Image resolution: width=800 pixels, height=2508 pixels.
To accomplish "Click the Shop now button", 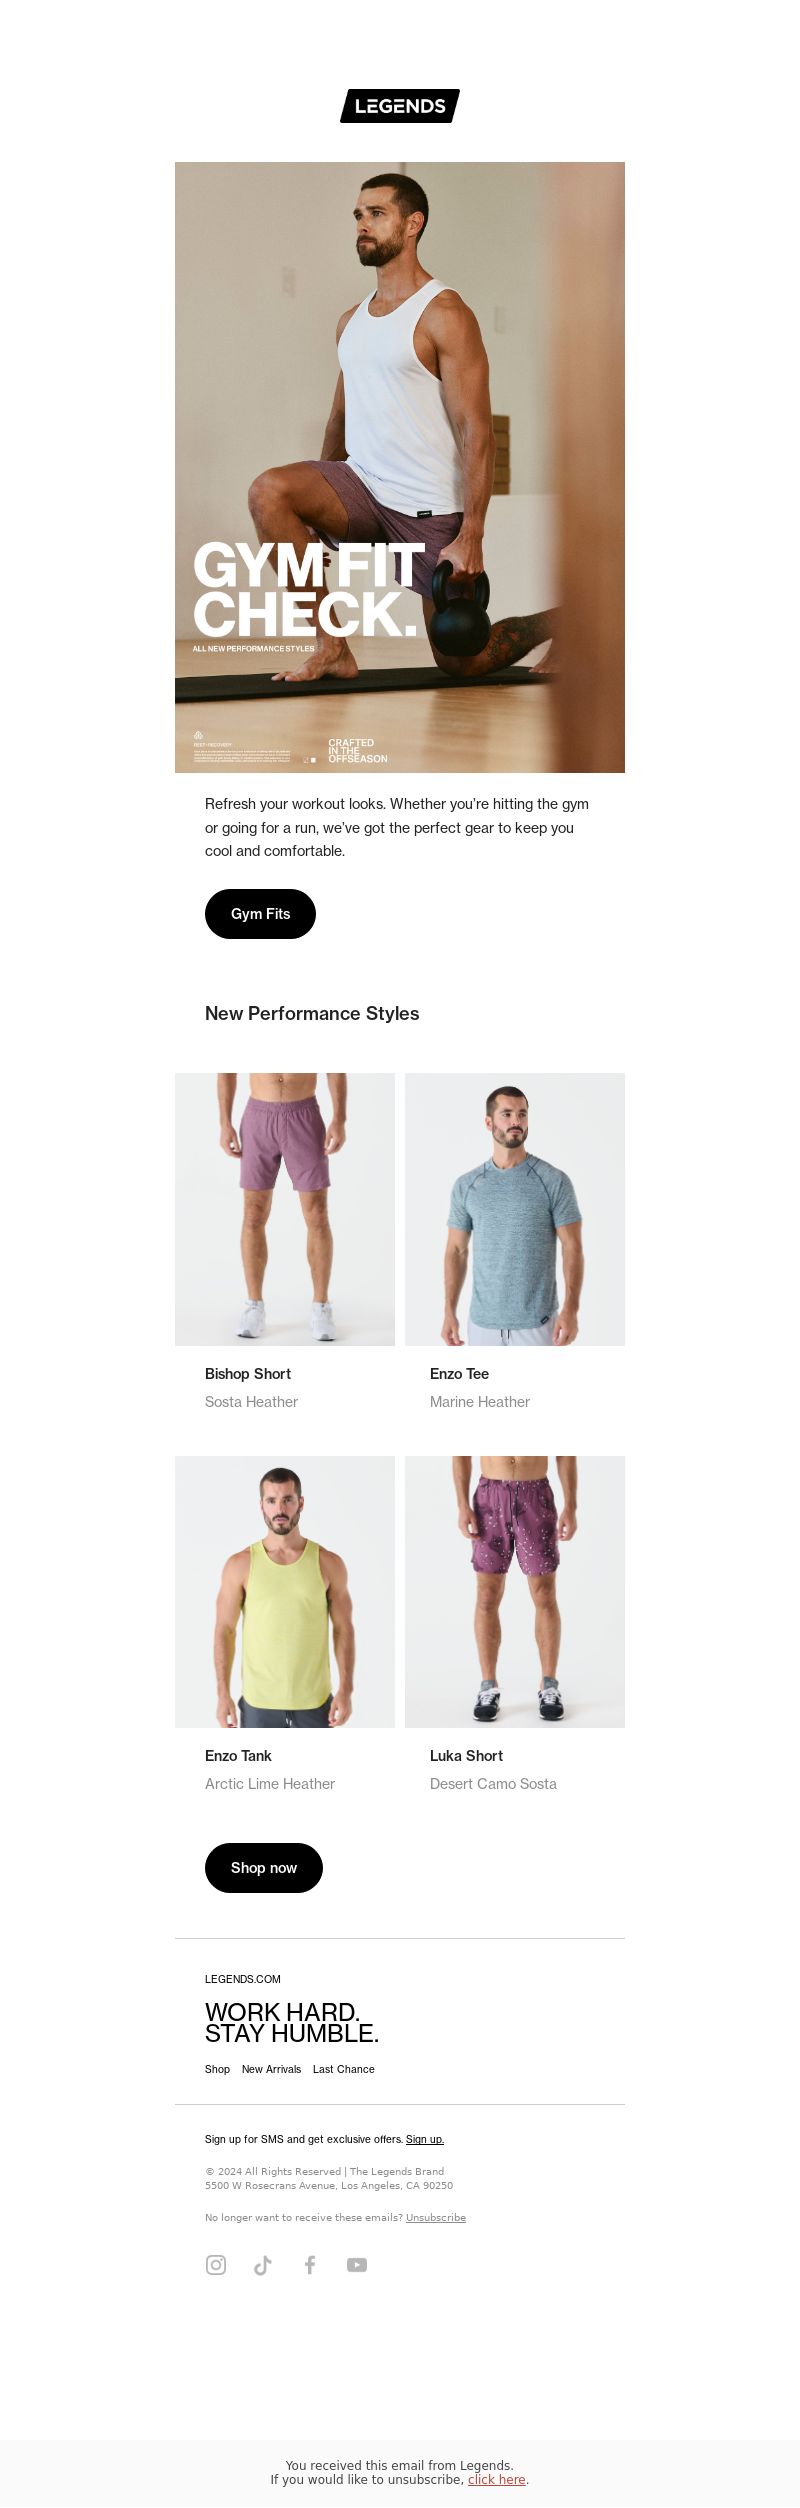I will [264, 1868].
